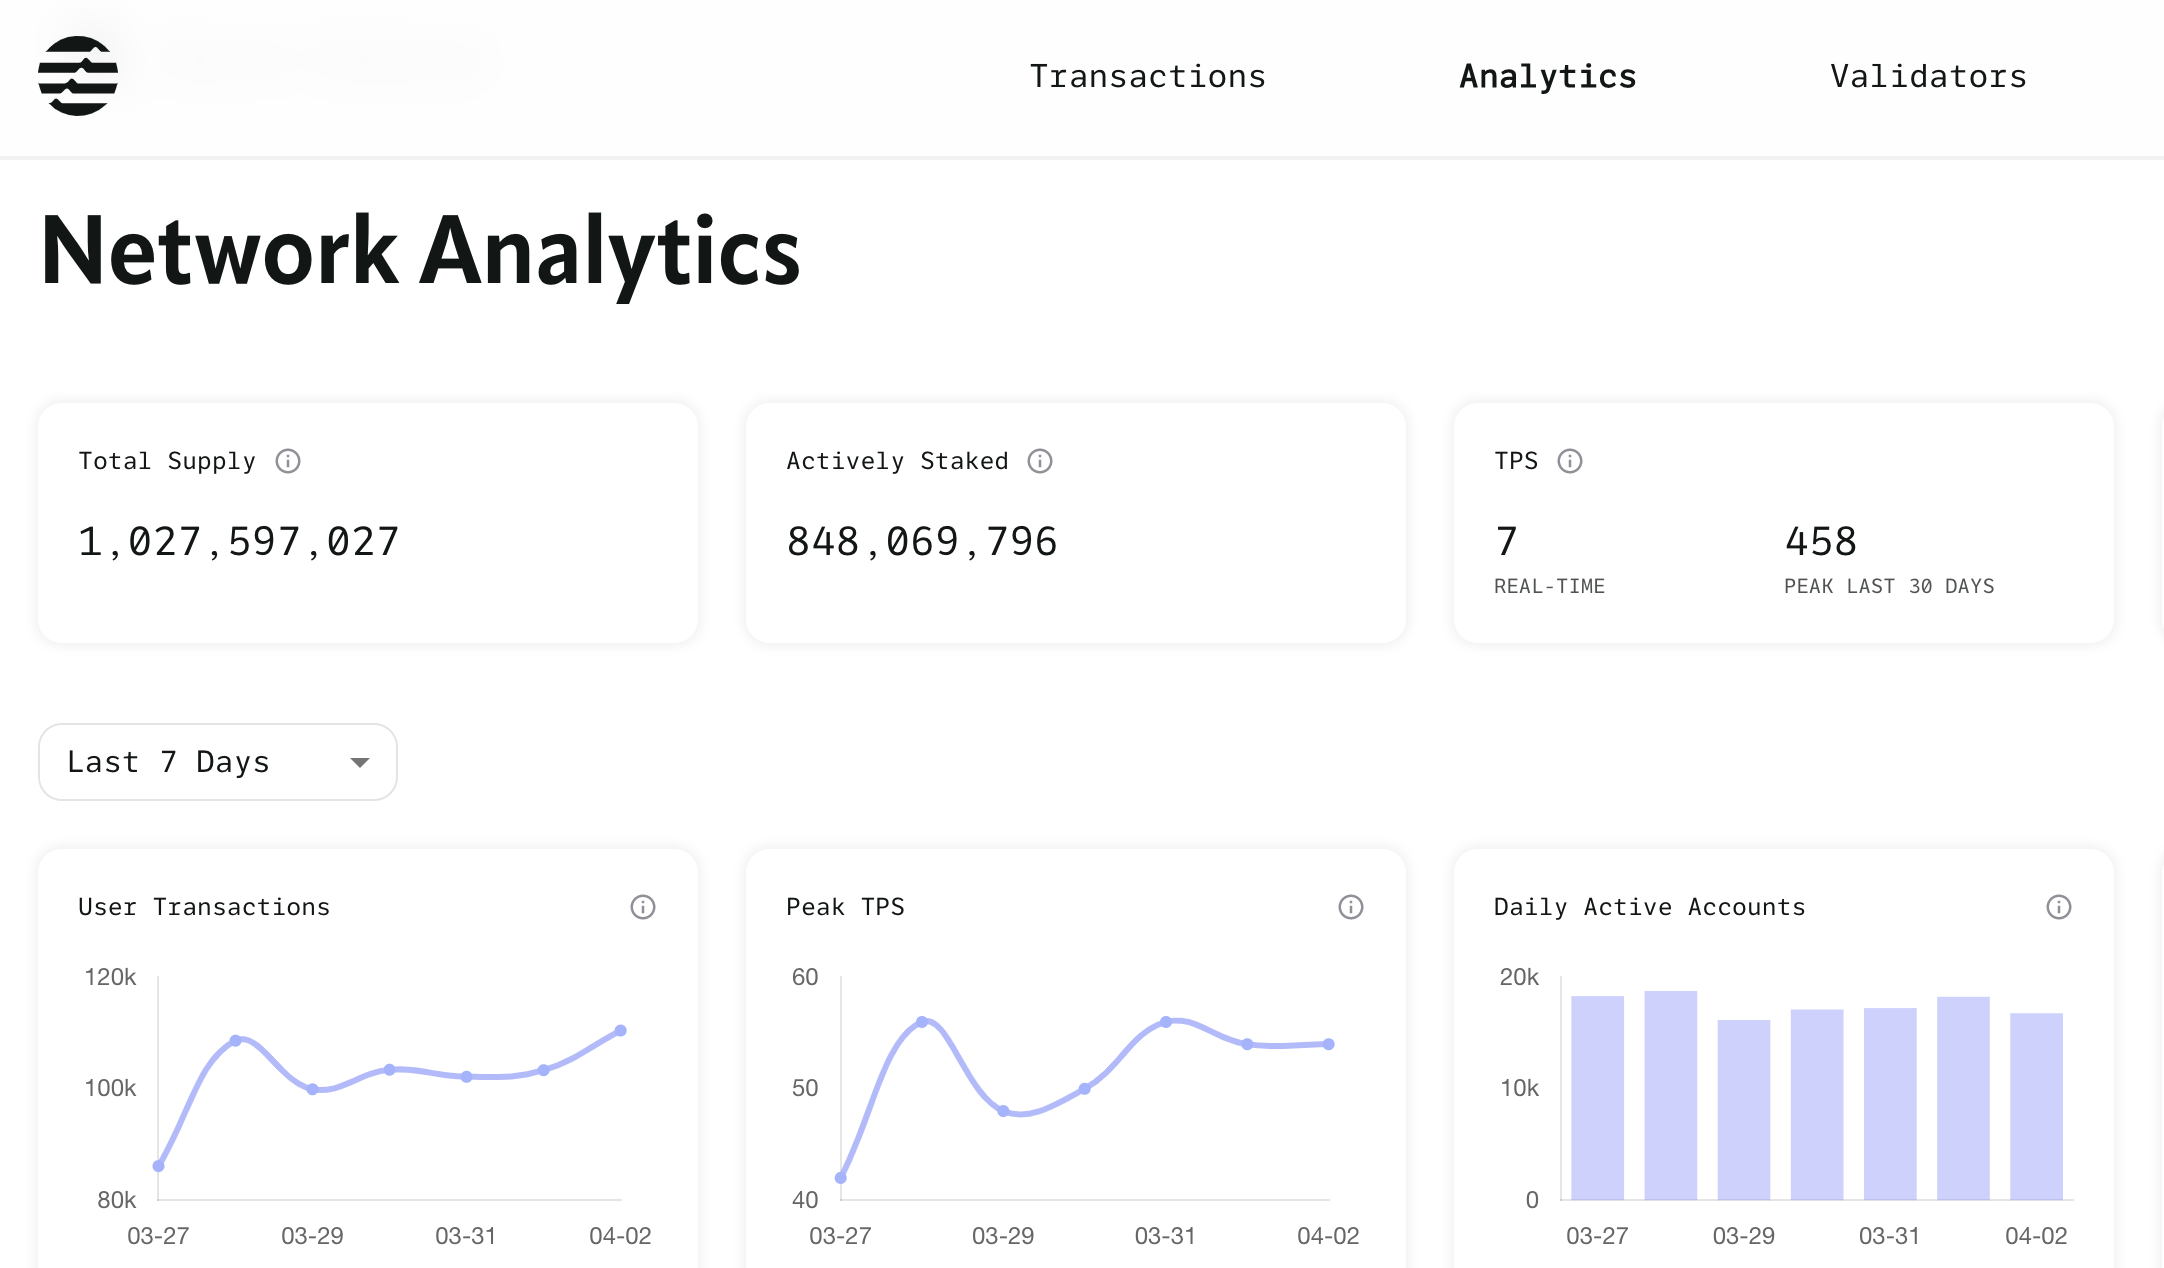Click the TPS info icon
2164x1268 pixels.
1570,461
